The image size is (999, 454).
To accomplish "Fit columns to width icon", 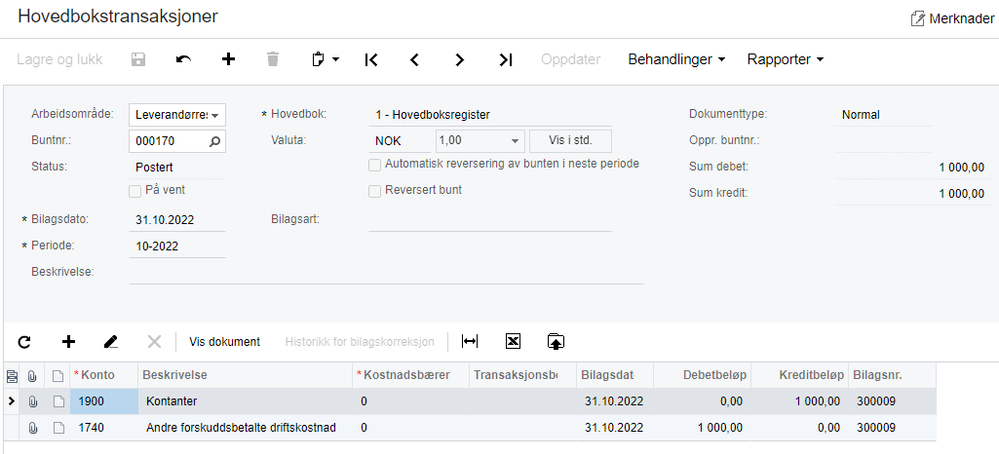I will pyautogui.click(x=470, y=342).
